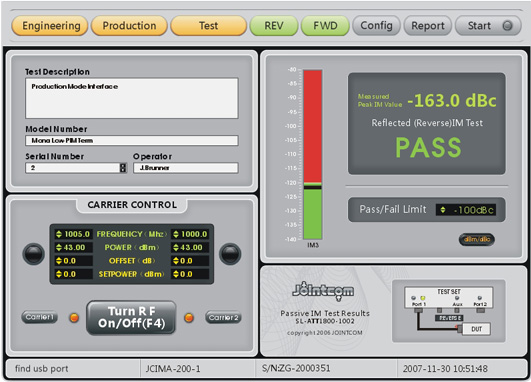Adjust Serial Number spinner arrows
The height and width of the screenshot is (382, 531).
point(123,168)
